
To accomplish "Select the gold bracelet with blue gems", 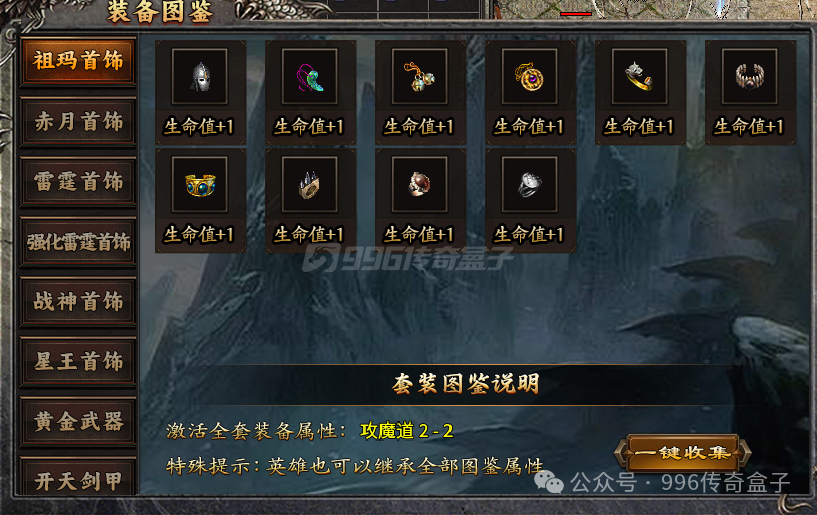I will click(x=200, y=185).
